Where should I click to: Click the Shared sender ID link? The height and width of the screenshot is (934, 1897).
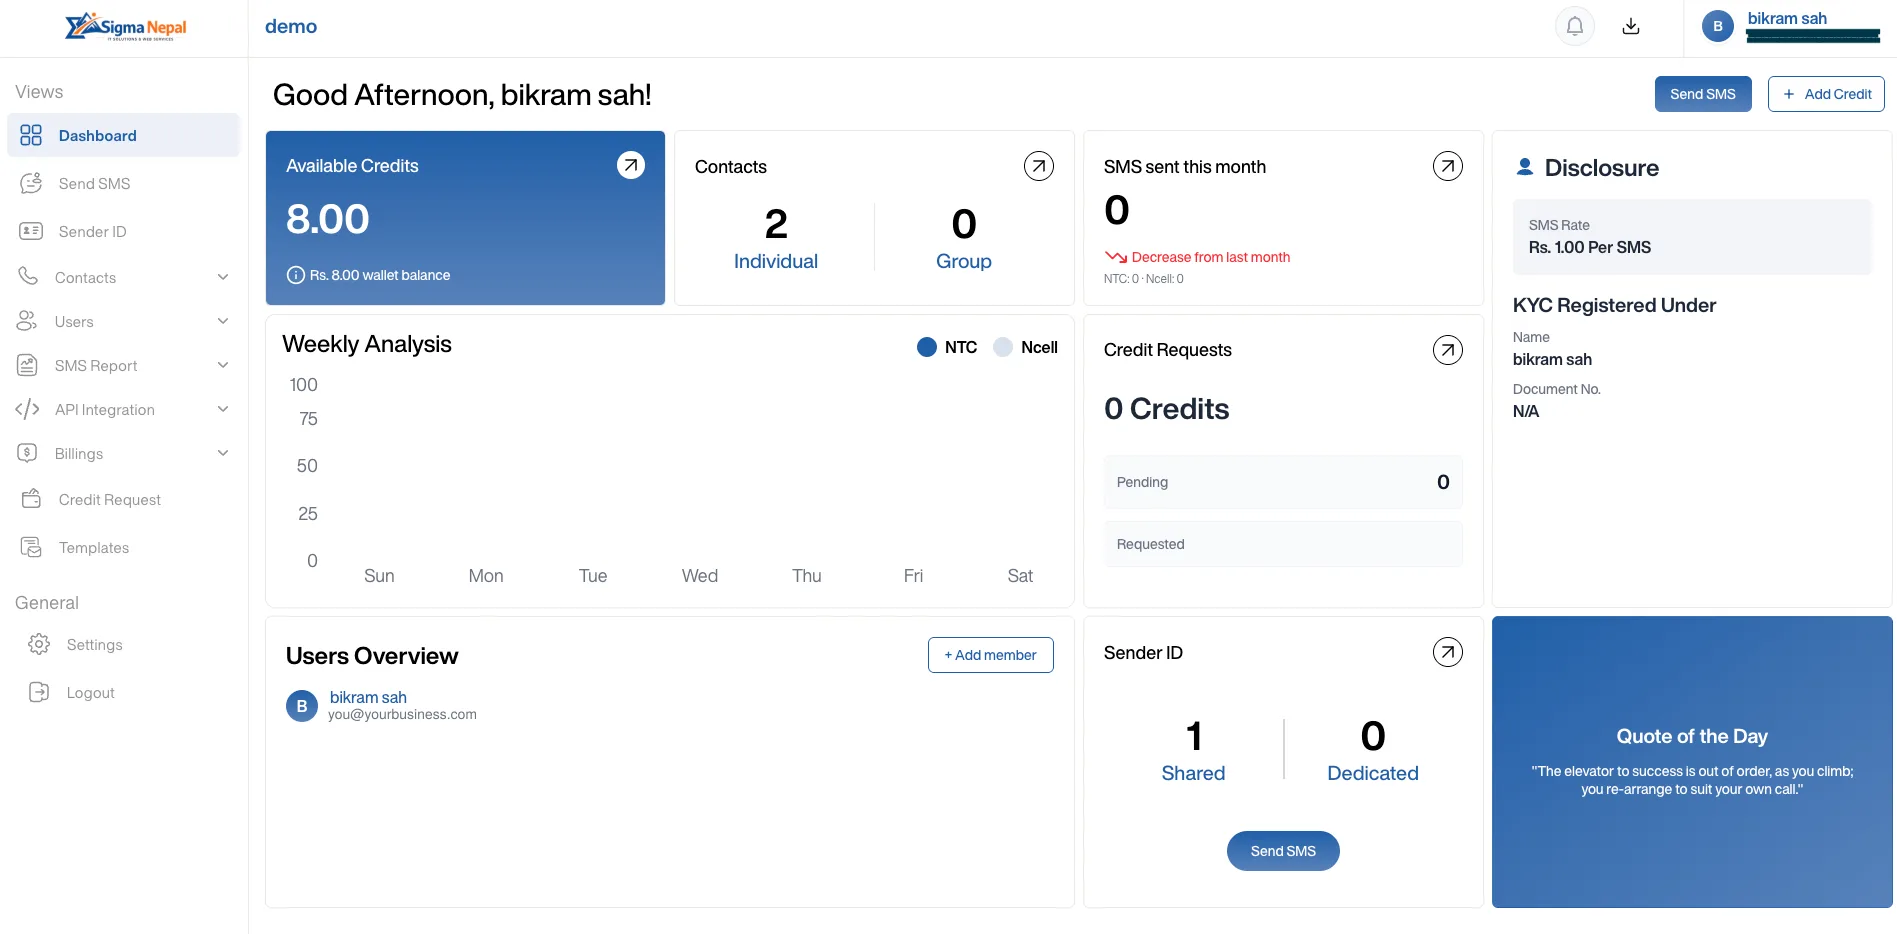(1192, 773)
